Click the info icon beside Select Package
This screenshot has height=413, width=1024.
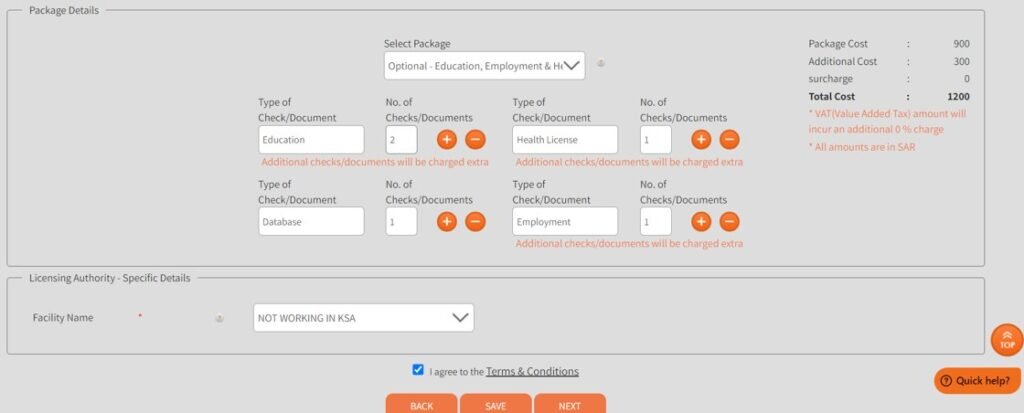[x=601, y=64]
